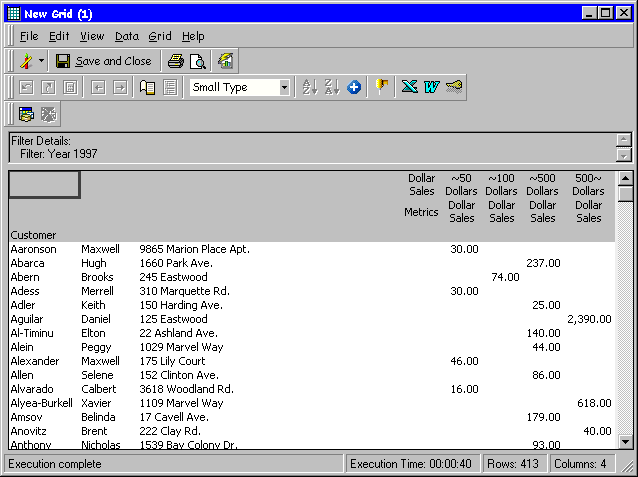
Task: Click the Filter: Year 1997 text
Action: pyautogui.click(x=59, y=154)
